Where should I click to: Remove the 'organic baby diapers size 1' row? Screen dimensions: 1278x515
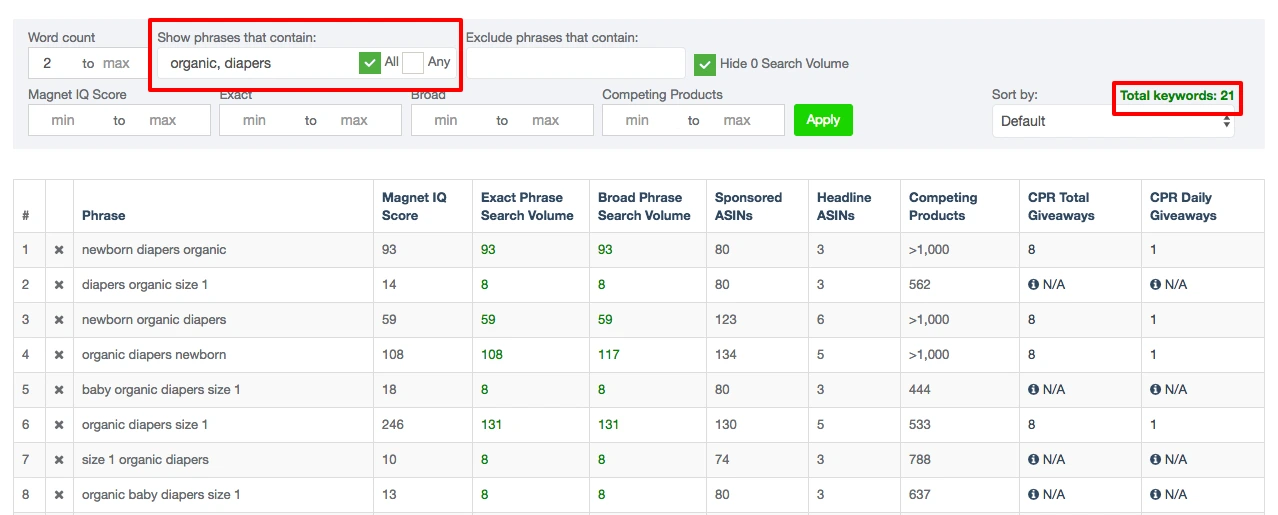click(59, 495)
